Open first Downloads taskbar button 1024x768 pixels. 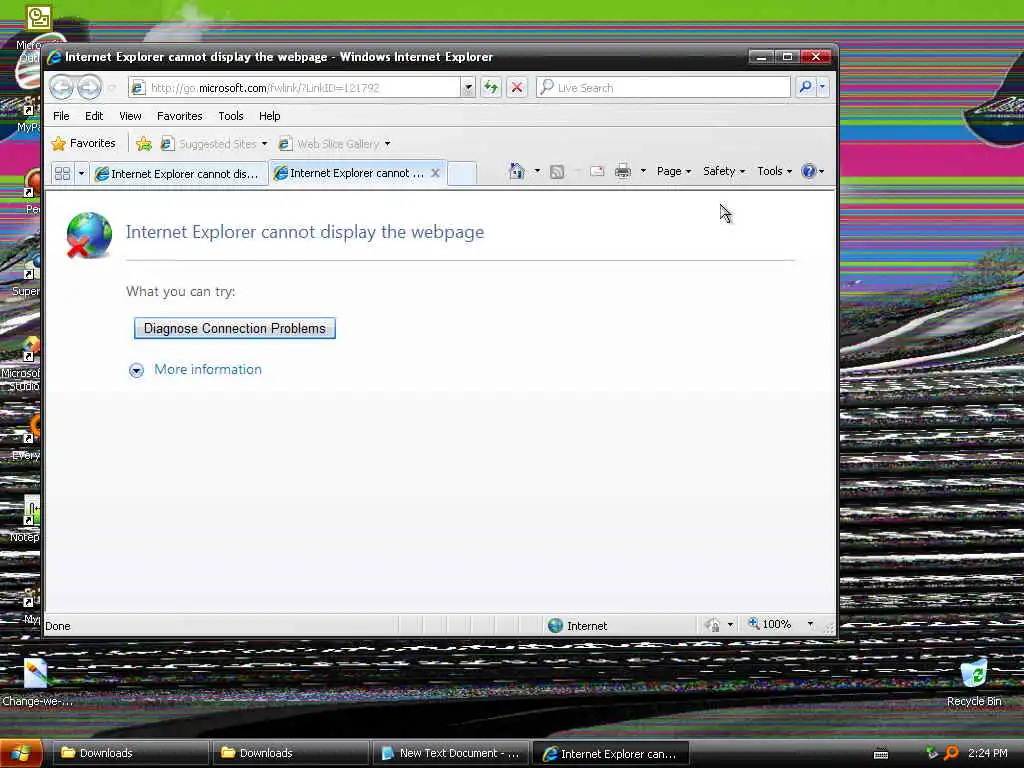(129, 753)
